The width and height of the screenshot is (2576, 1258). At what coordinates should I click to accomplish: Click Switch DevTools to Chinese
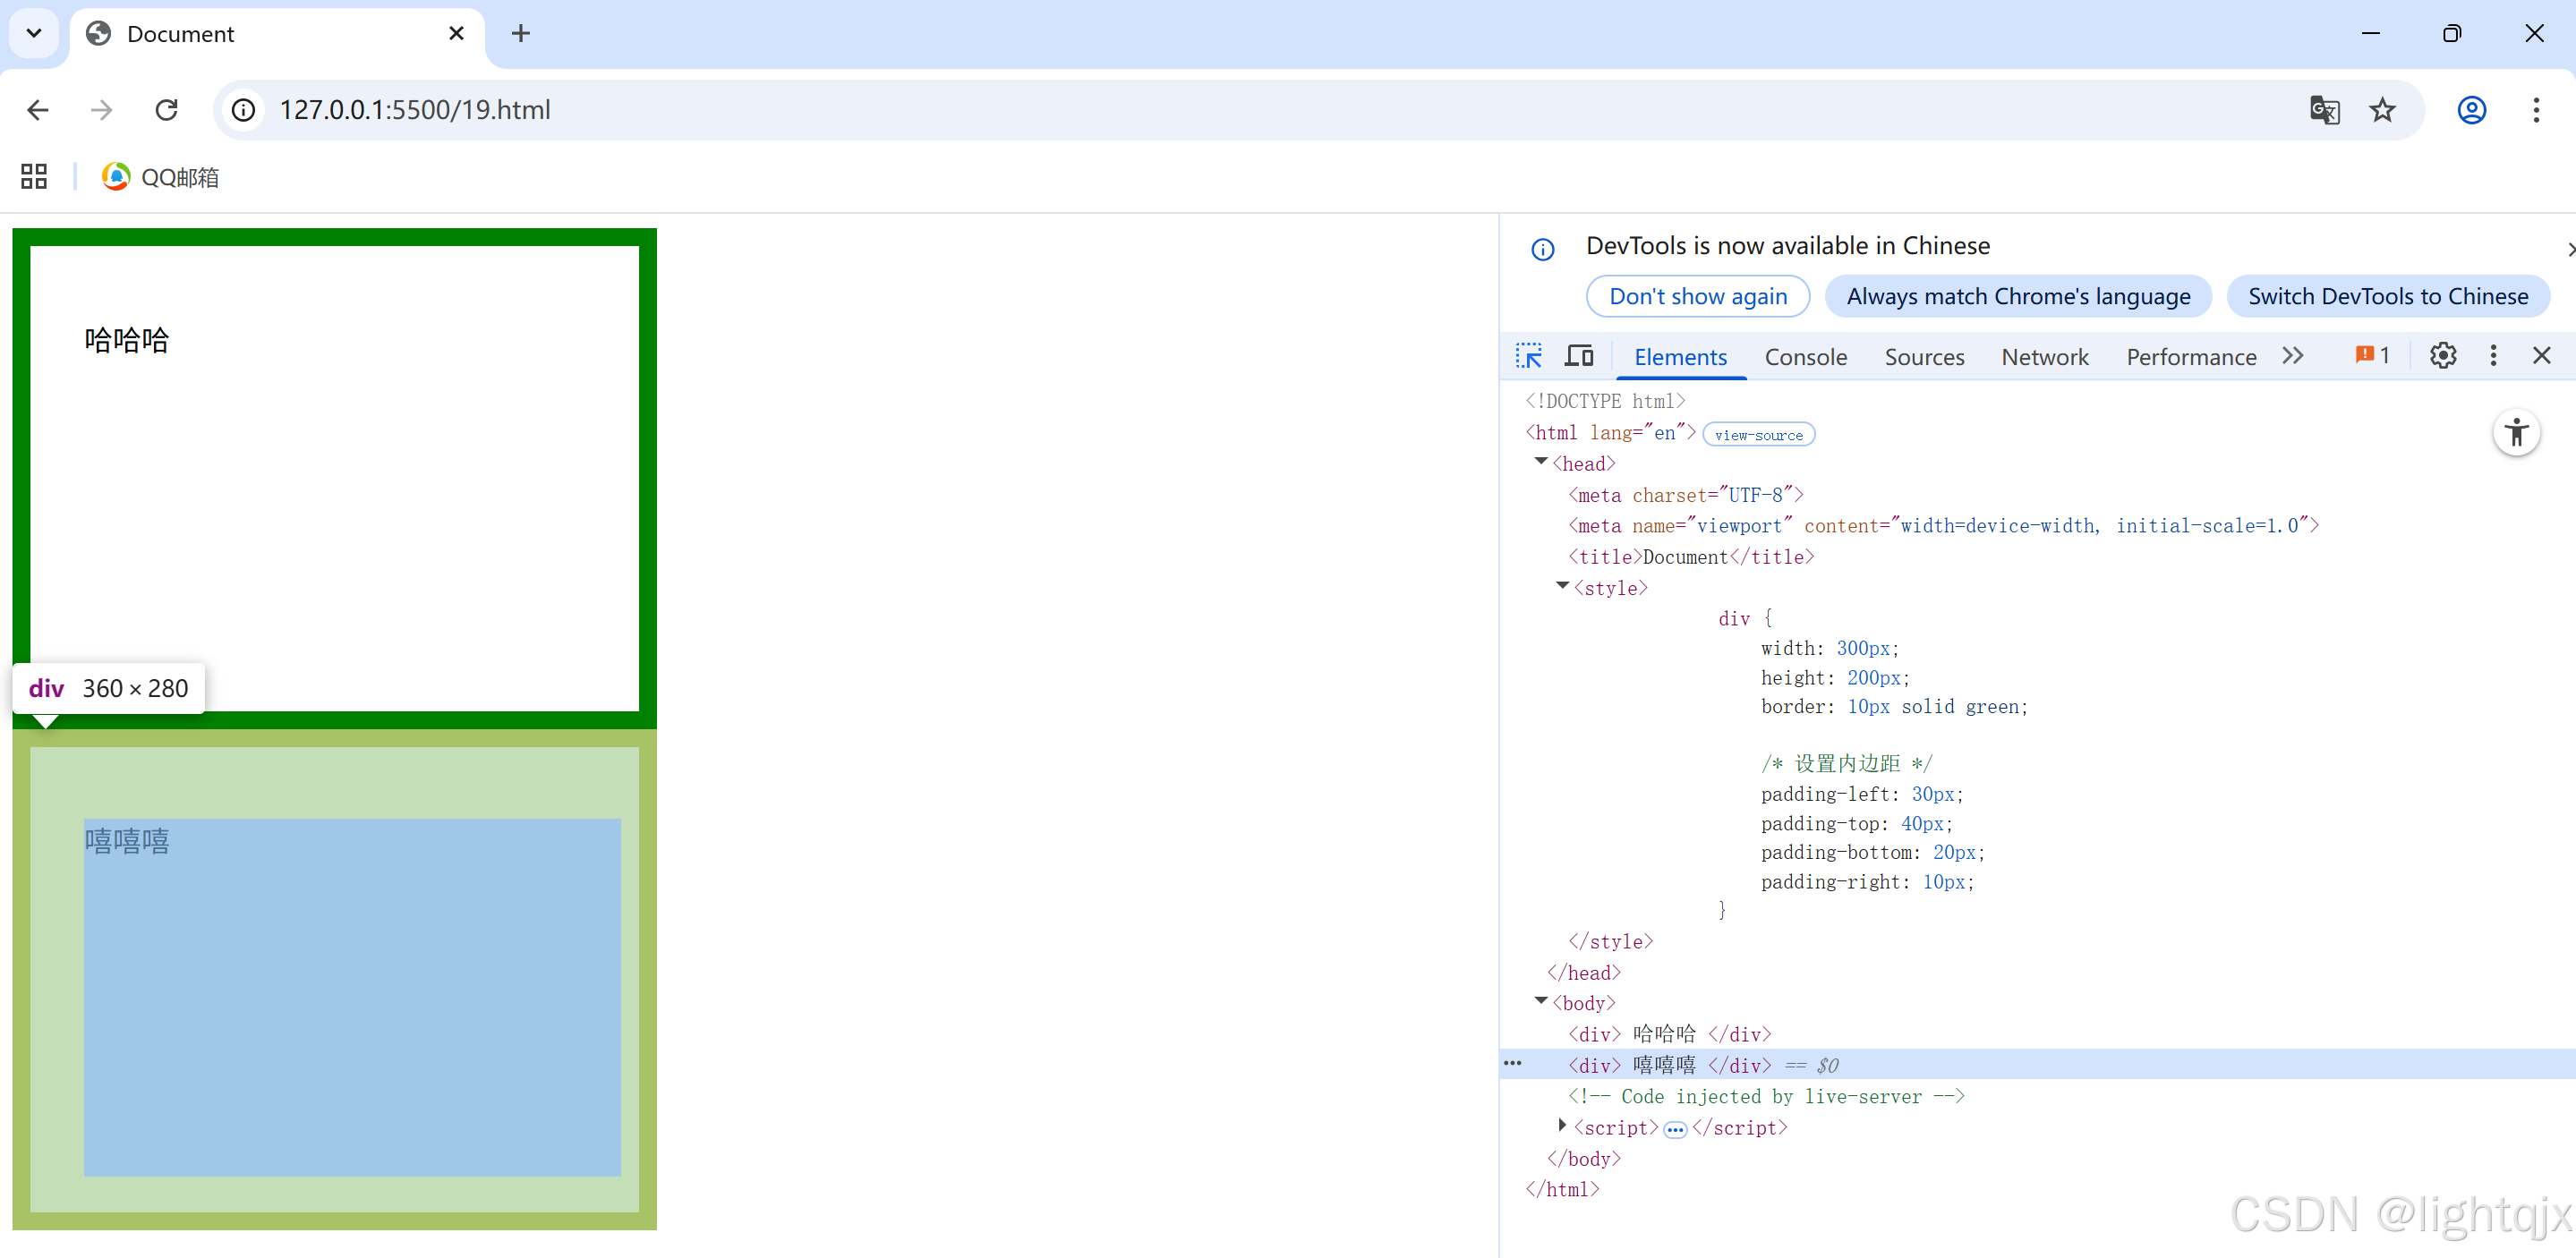[2387, 297]
